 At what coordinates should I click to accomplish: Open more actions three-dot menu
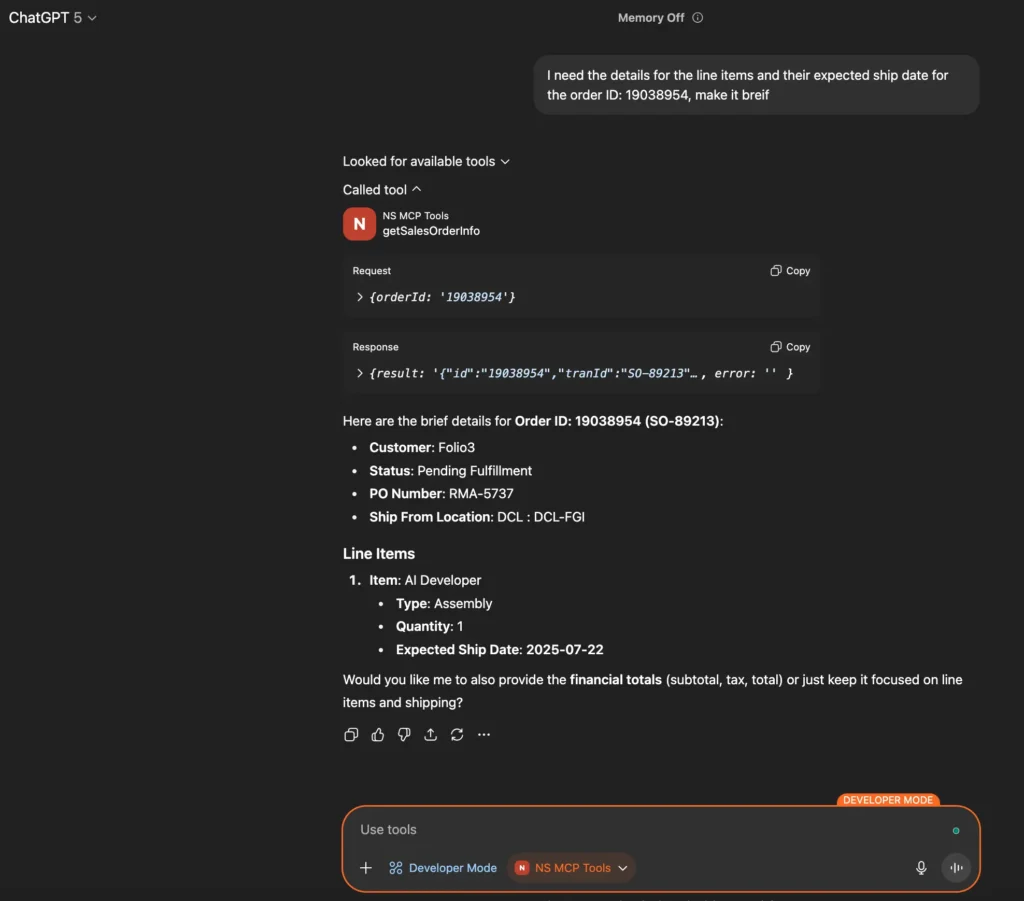coord(484,735)
